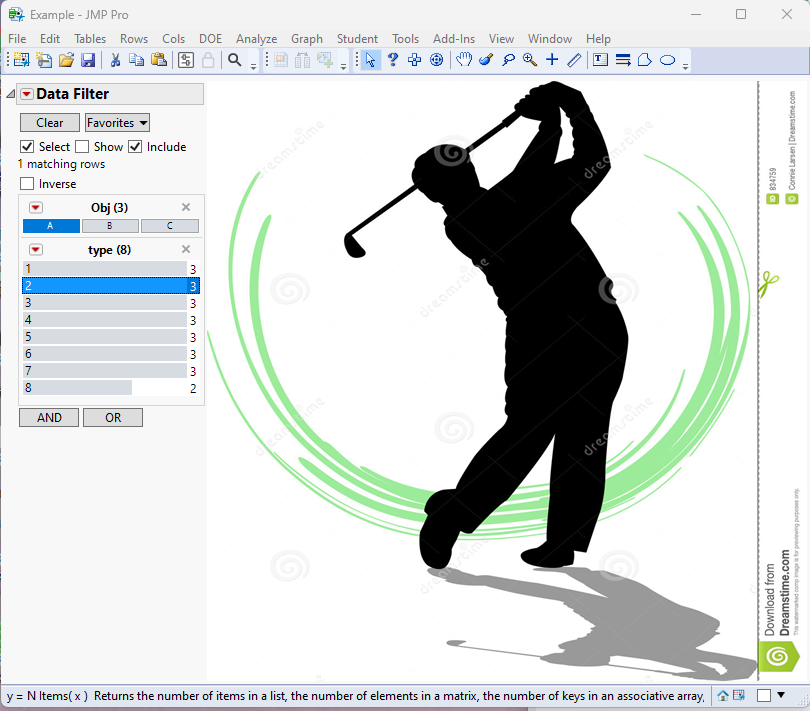Click the Cut scissors icon

(115, 60)
